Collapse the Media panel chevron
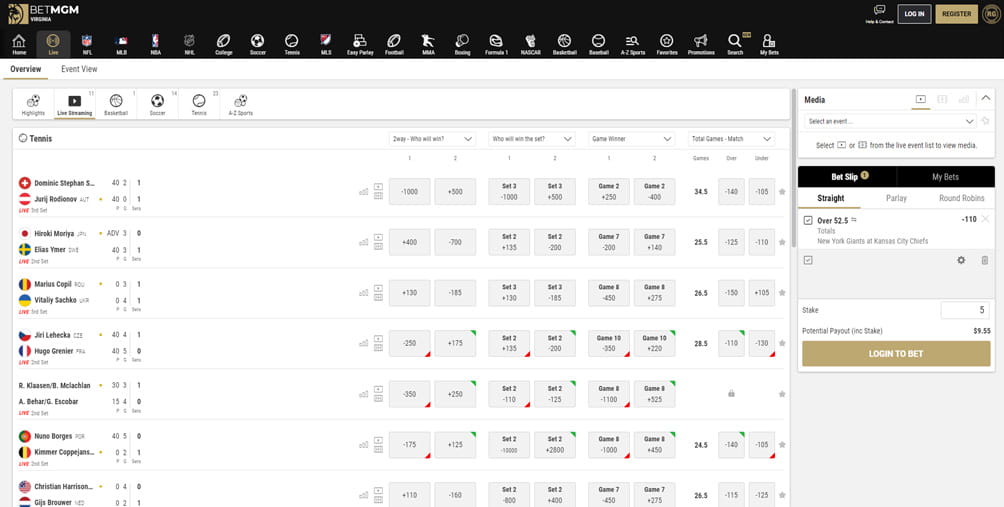This screenshot has height=507, width=1004. point(985,98)
